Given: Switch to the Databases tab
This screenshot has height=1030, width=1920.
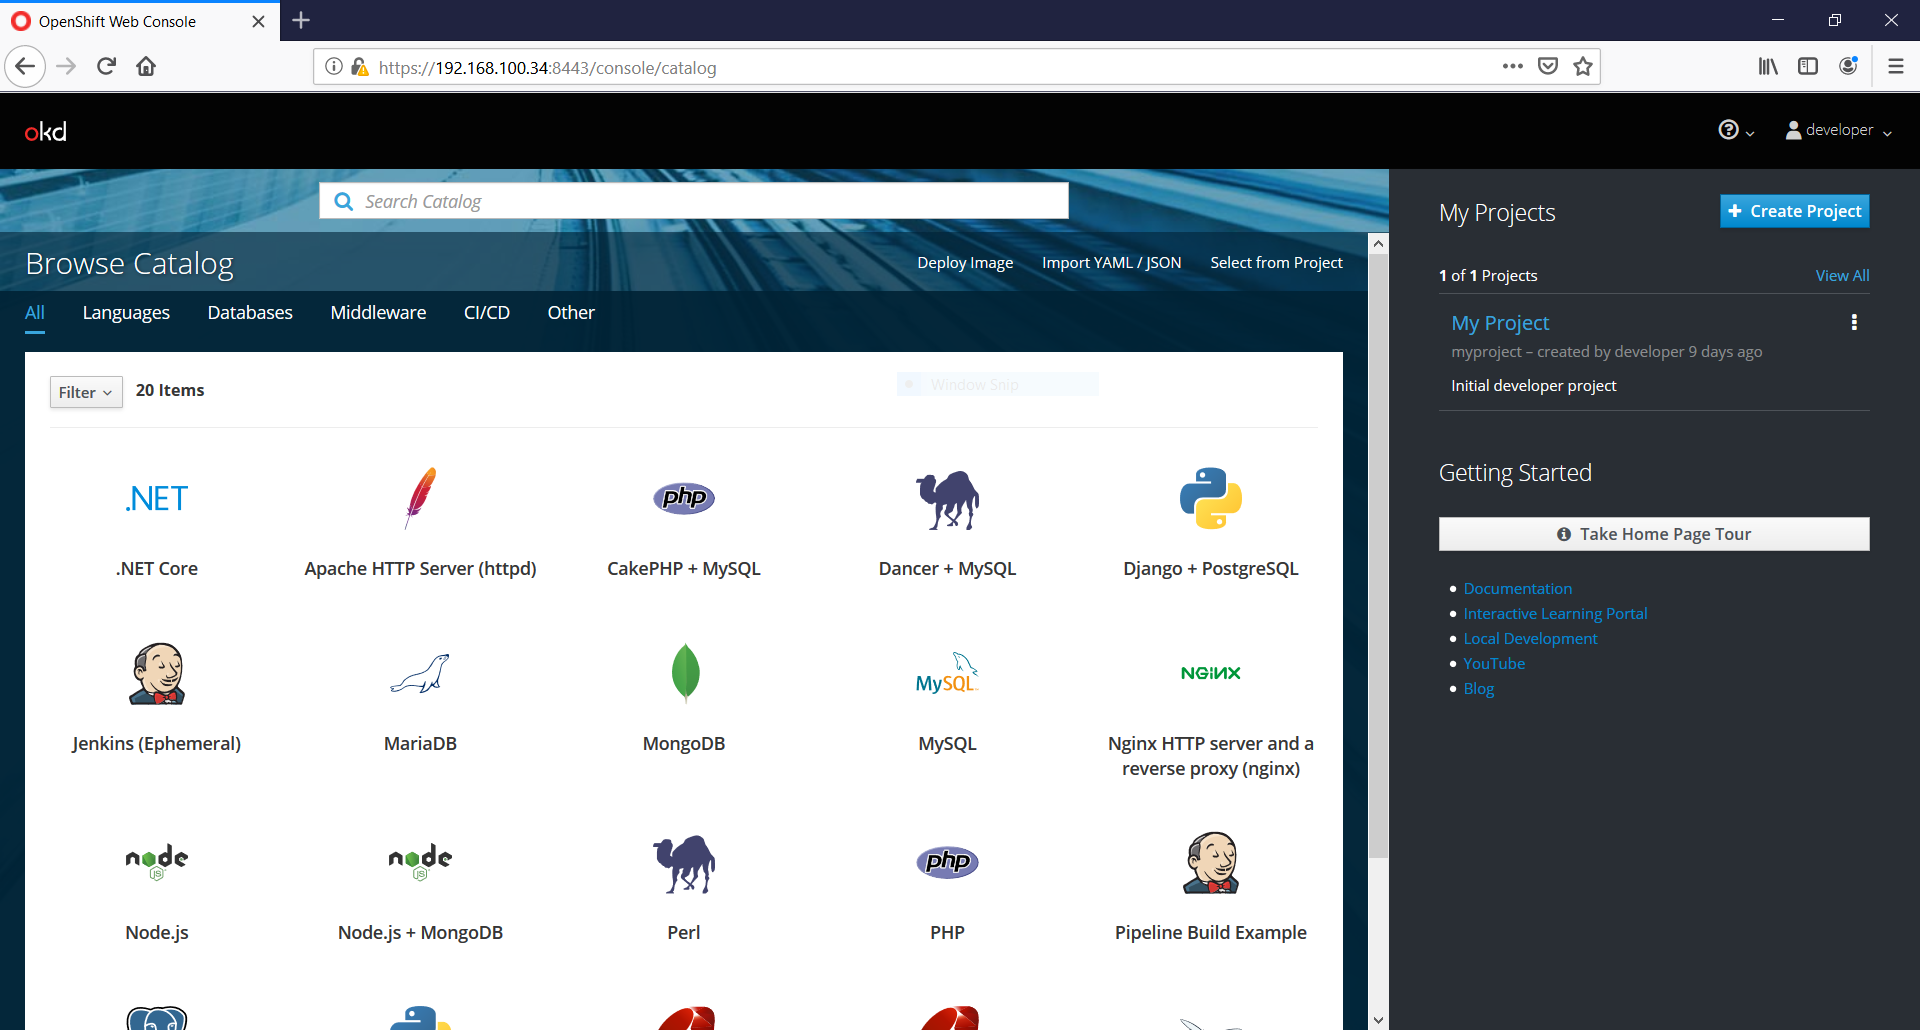Looking at the screenshot, I should tap(250, 313).
